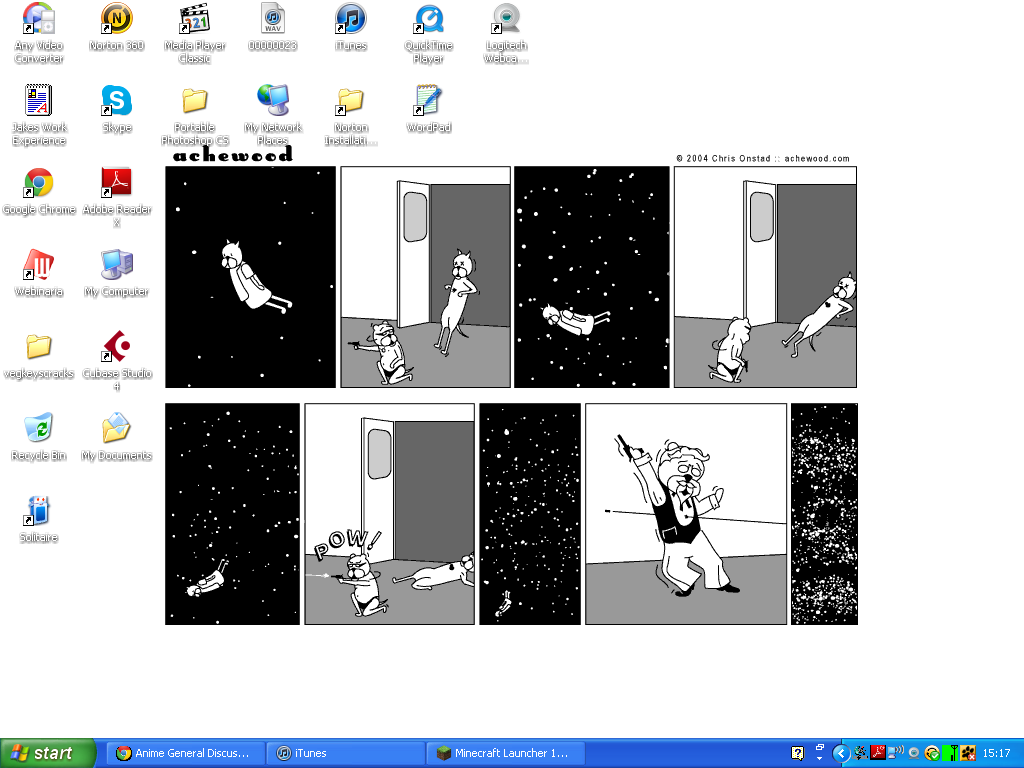Open Media Player Classic desktop icon

click(195, 33)
